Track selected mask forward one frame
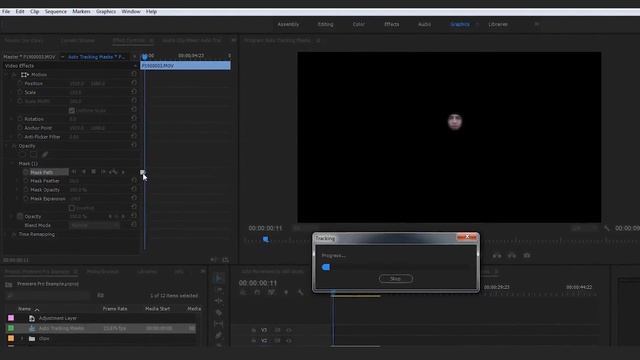 tap(103, 172)
